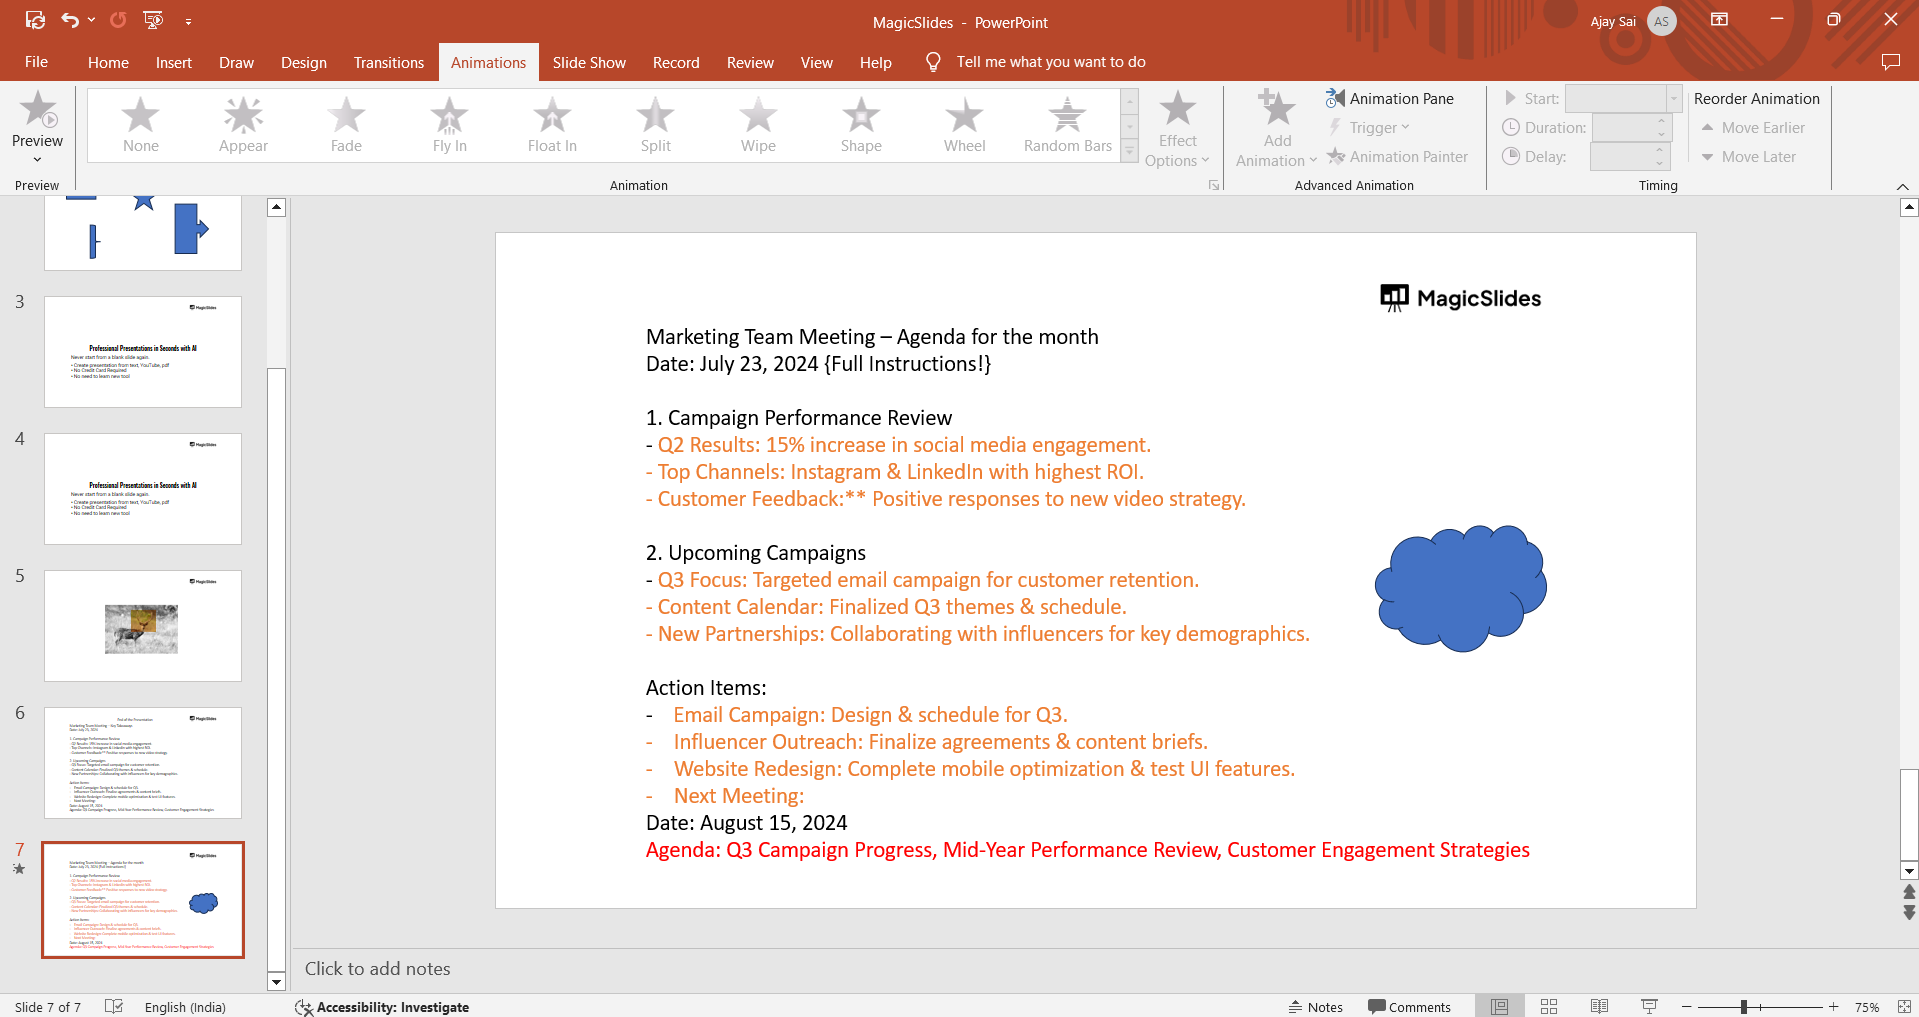Toggle the Comments pane in status bar
The height and width of the screenshot is (1017, 1919).
coord(1409,1007)
